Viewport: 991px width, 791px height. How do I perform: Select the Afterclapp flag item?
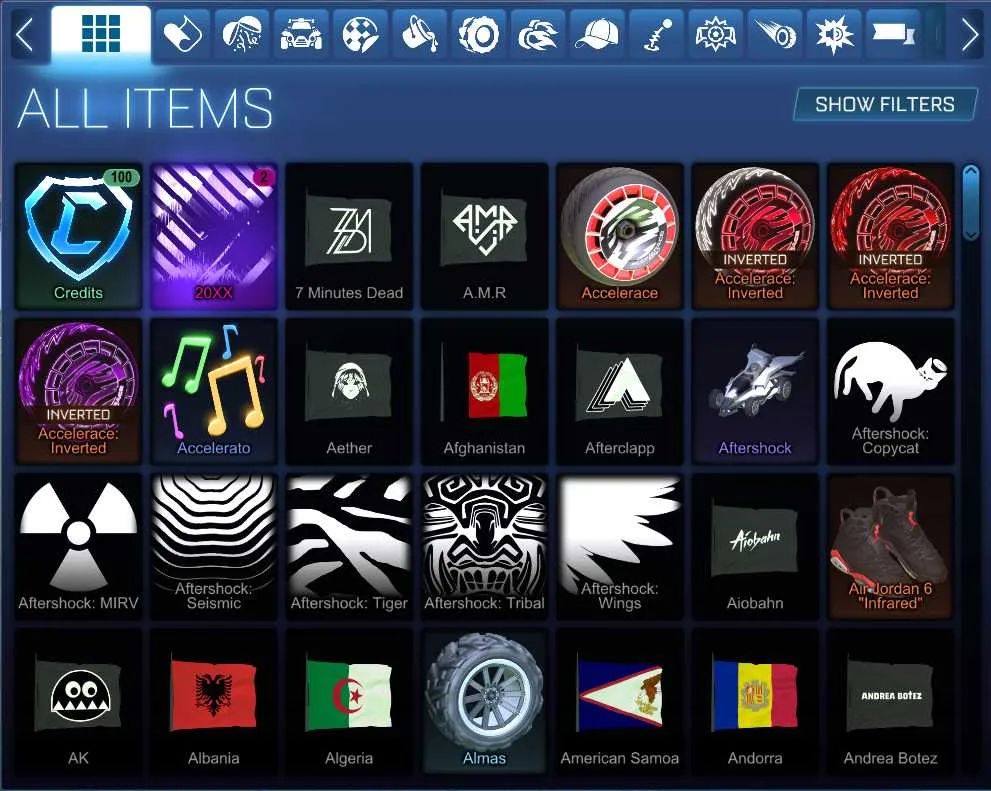point(619,391)
